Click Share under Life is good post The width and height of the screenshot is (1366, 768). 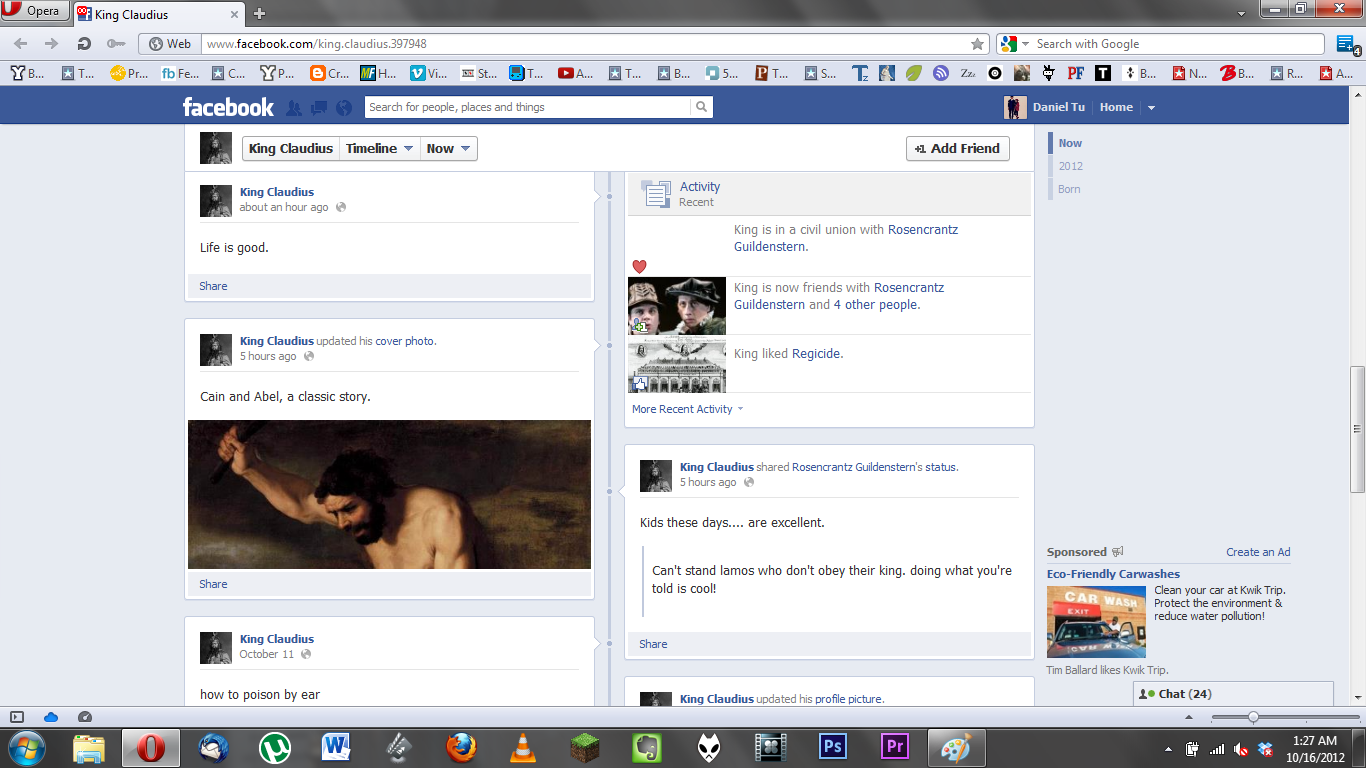[x=213, y=286]
